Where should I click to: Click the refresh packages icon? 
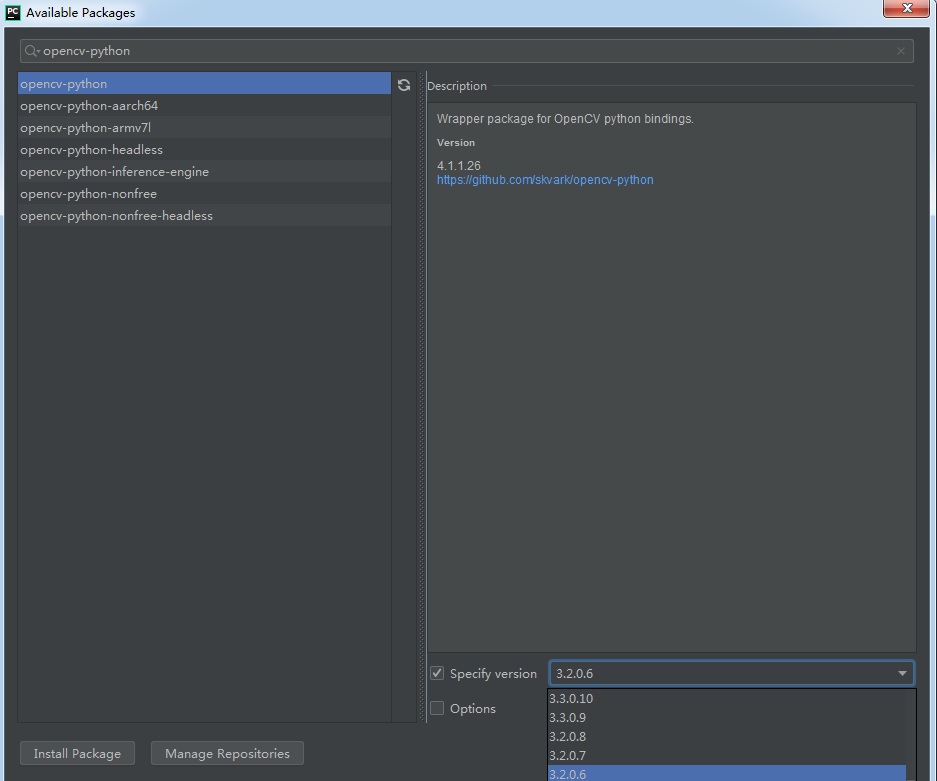pyautogui.click(x=404, y=85)
